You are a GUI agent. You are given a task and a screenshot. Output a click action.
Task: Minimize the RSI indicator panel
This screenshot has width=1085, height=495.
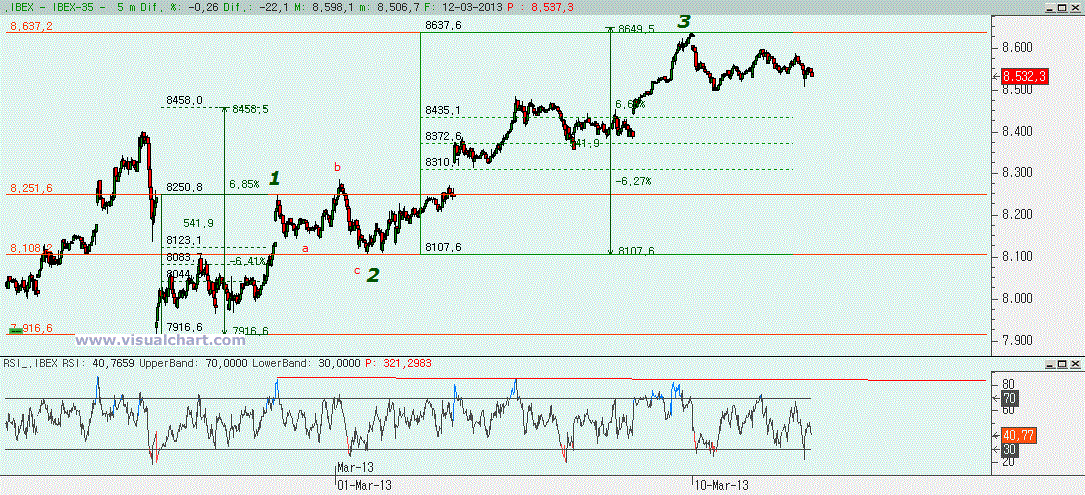1048,363
